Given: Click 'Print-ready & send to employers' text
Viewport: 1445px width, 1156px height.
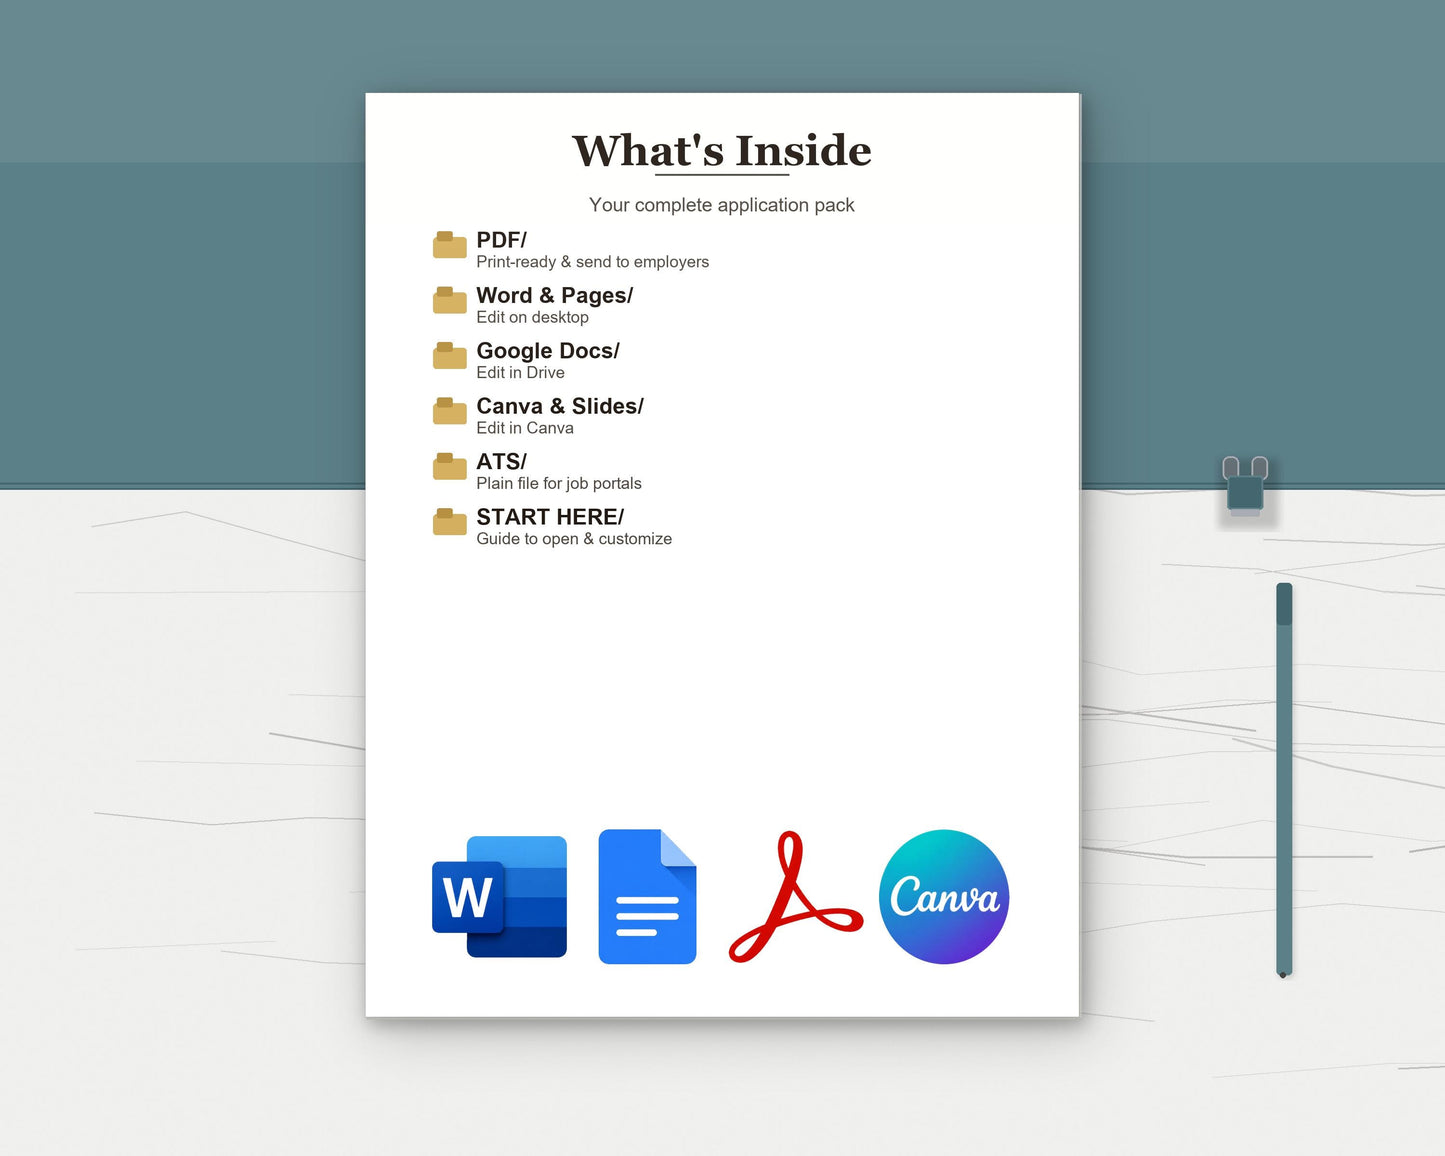Looking at the screenshot, I should click(593, 262).
